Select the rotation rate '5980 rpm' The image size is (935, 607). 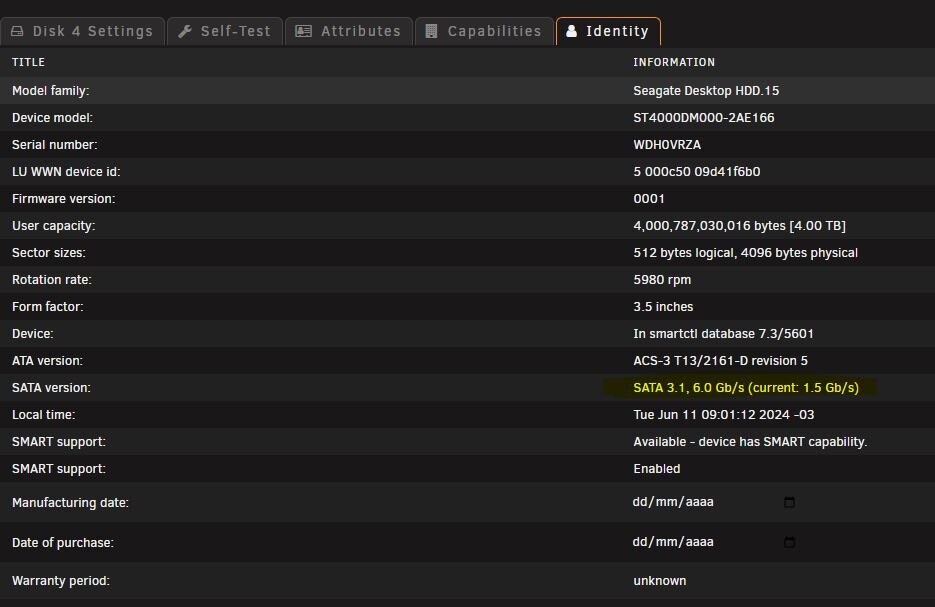click(662, 280)
